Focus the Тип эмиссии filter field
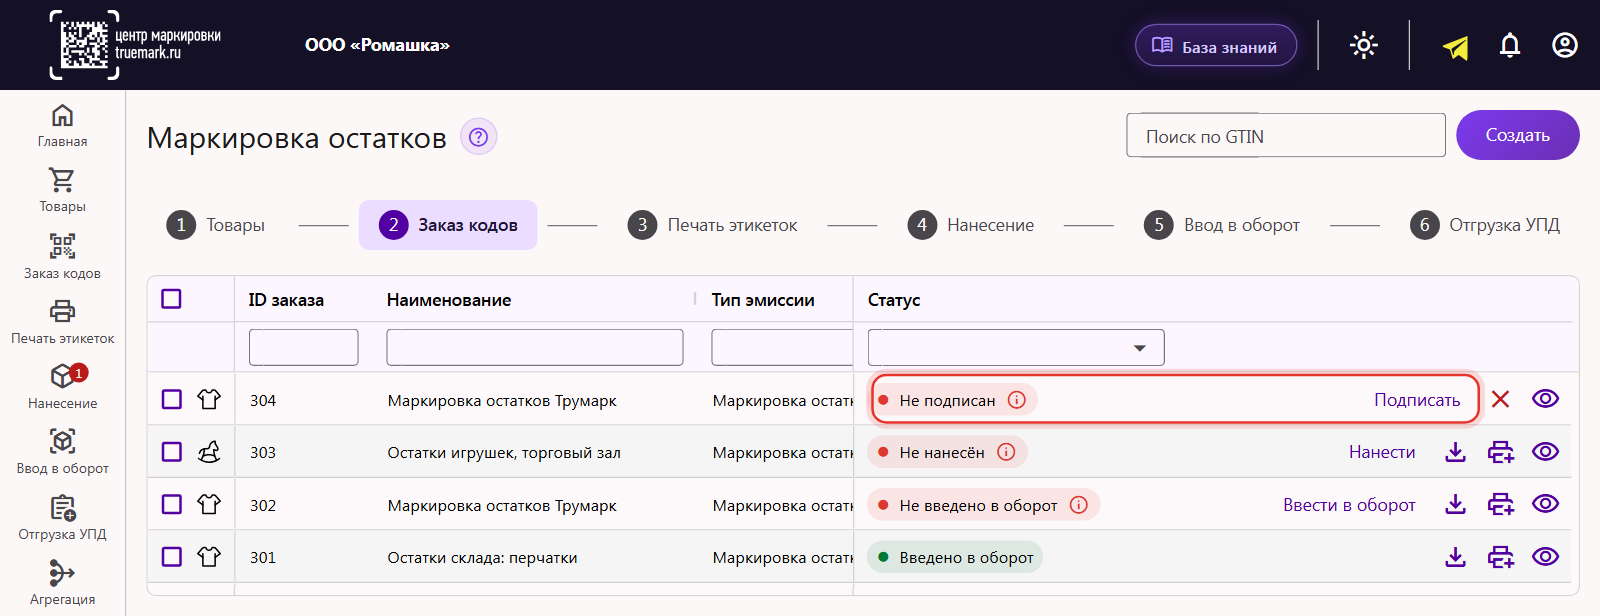The image size is (1600, 616). coord(782,347)
